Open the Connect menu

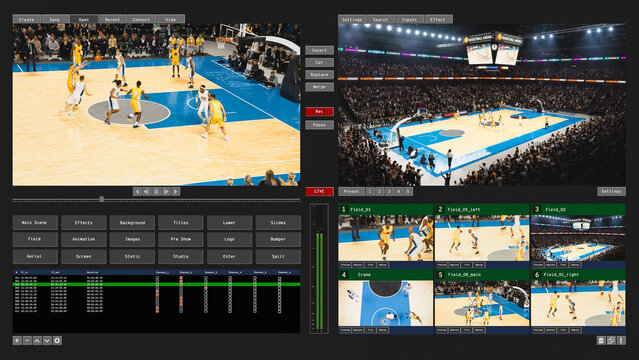click(x=141, y=19)
